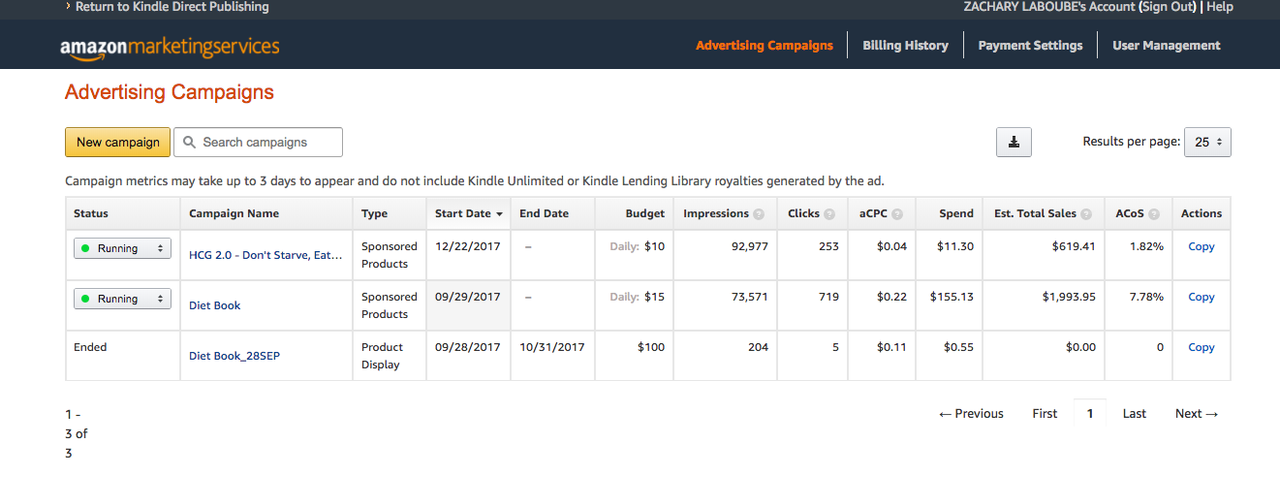
Task: Click the Ended status text
Action: [x=90, y=347]
